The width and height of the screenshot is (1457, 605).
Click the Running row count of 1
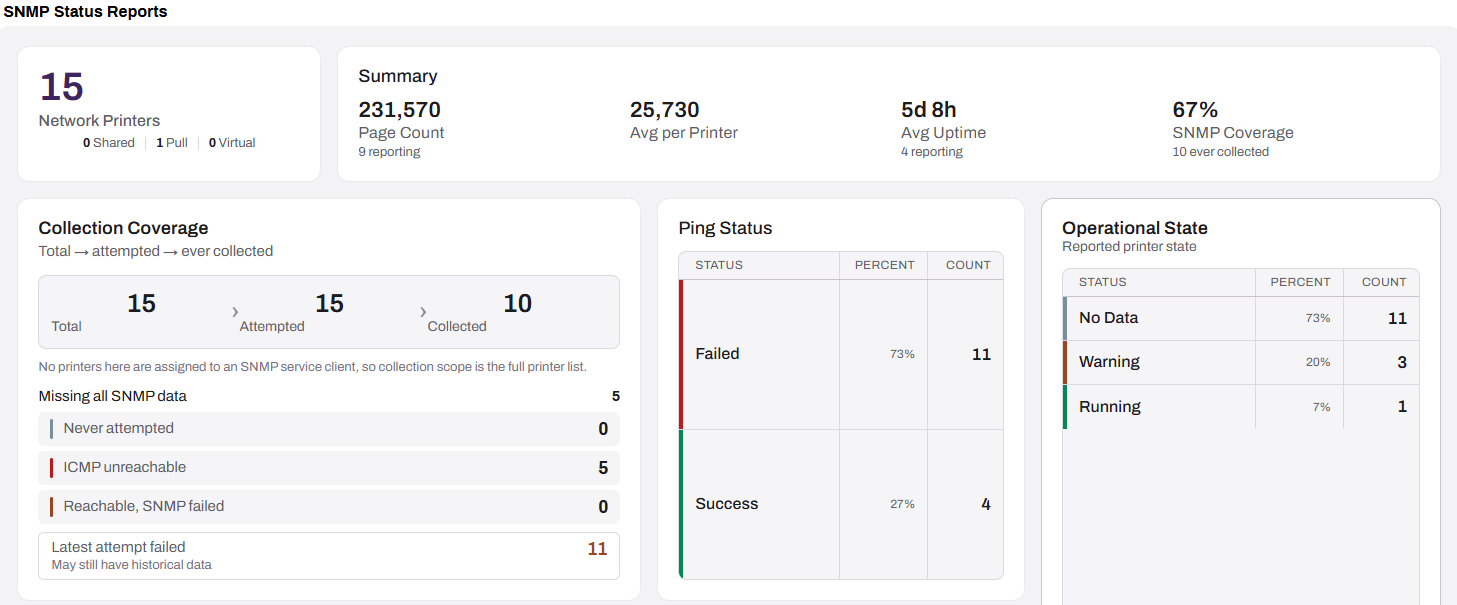pyautogui.click(x=1402, y=407)
